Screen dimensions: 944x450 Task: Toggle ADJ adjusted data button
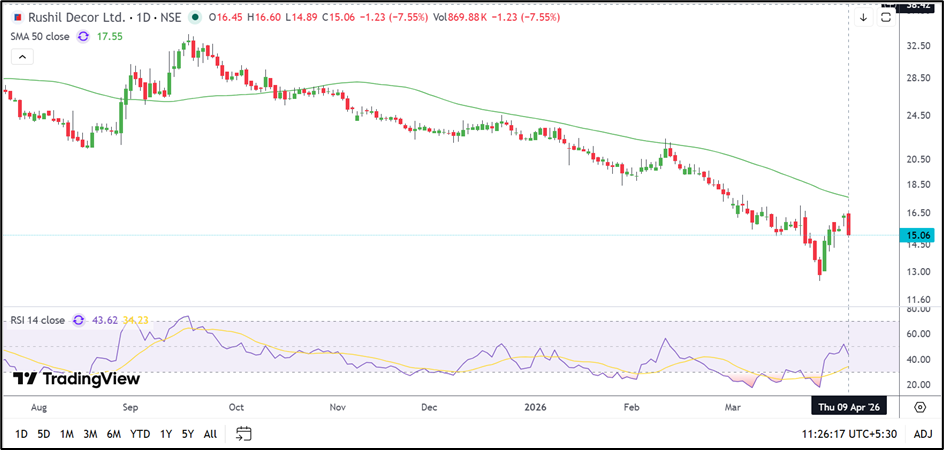point(922,433)
